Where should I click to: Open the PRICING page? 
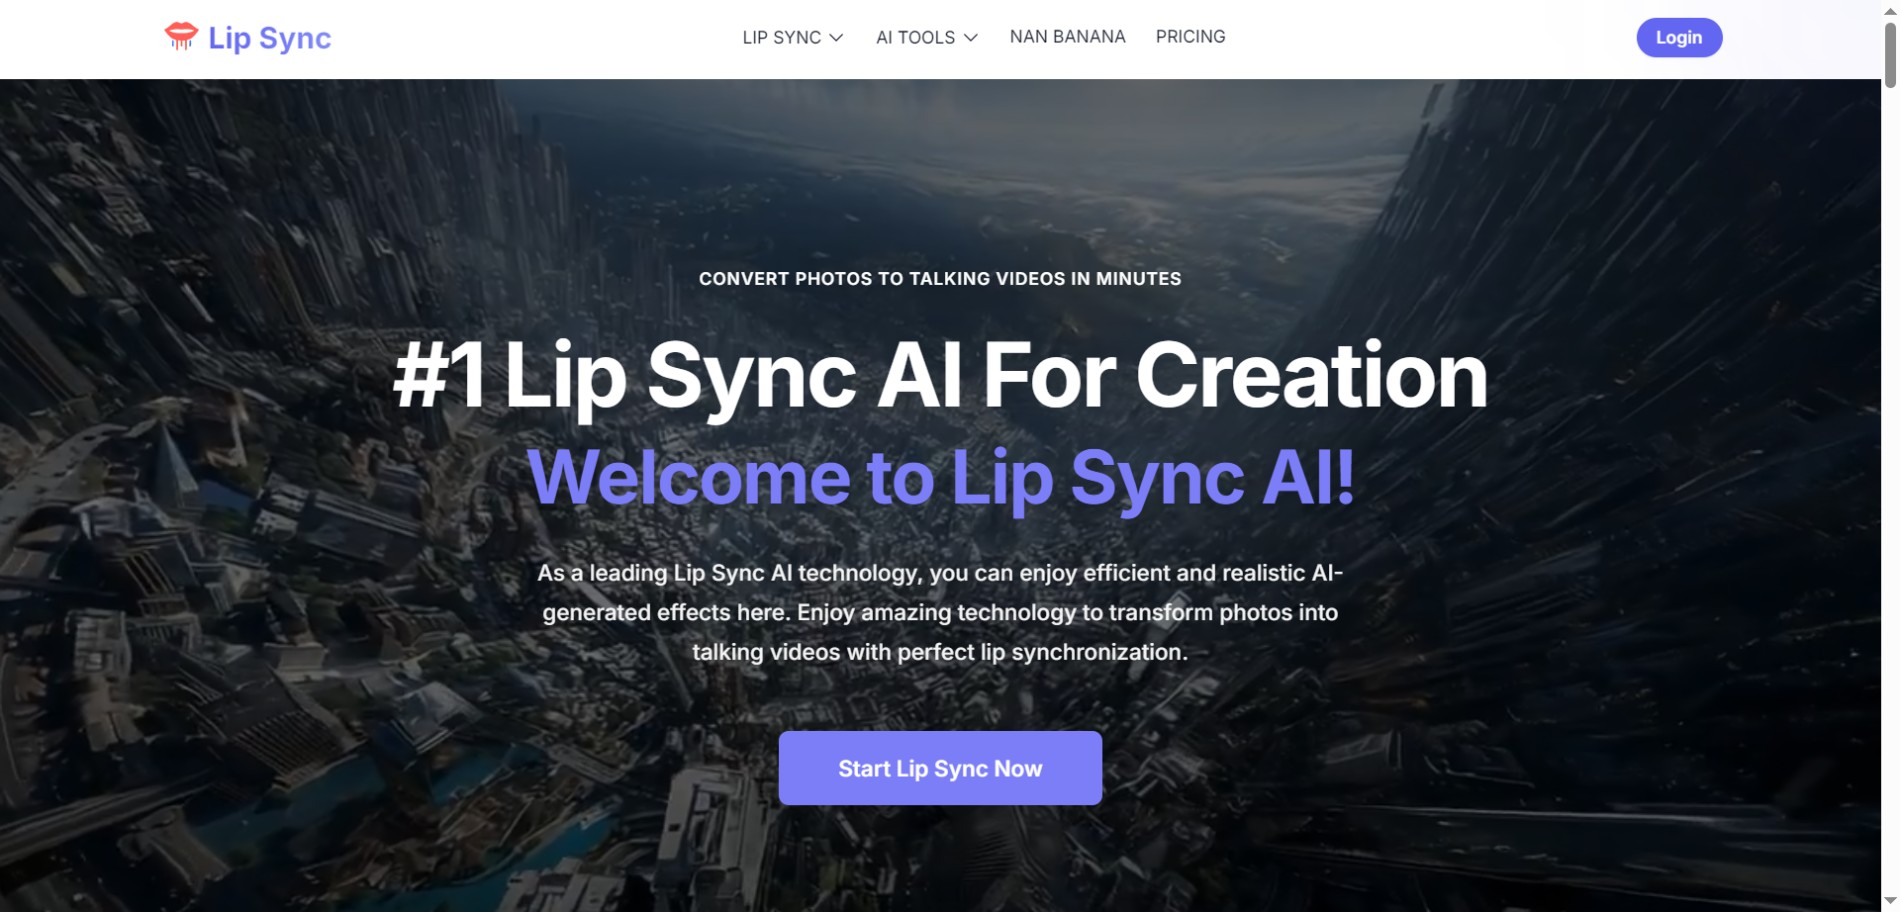pyautogui.click(x=1190, y=37)
